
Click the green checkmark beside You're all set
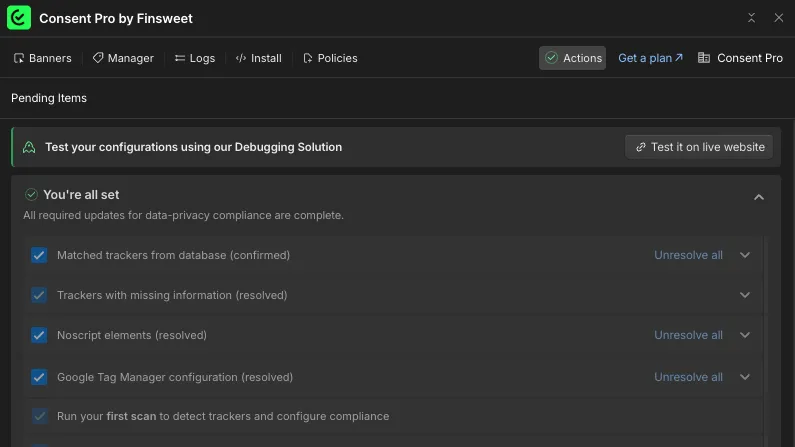[x=31, y=195]
